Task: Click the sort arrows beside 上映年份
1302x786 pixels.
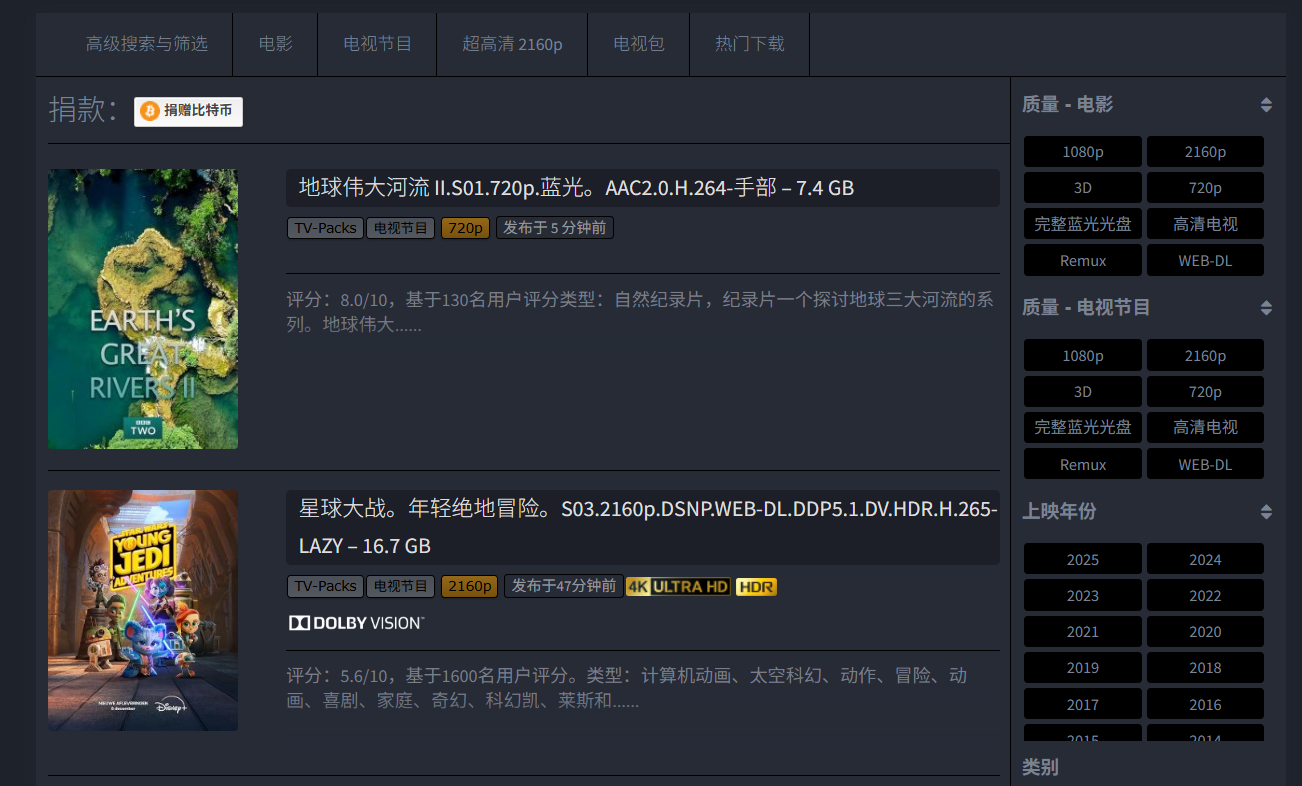Action: (1266, 511)
